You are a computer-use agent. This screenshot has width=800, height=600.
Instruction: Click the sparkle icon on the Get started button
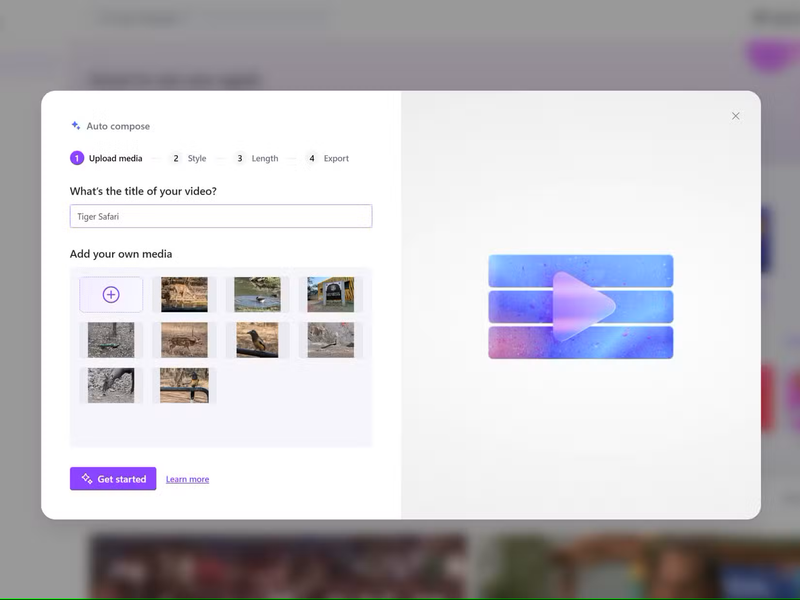click(x=86, y=479)
